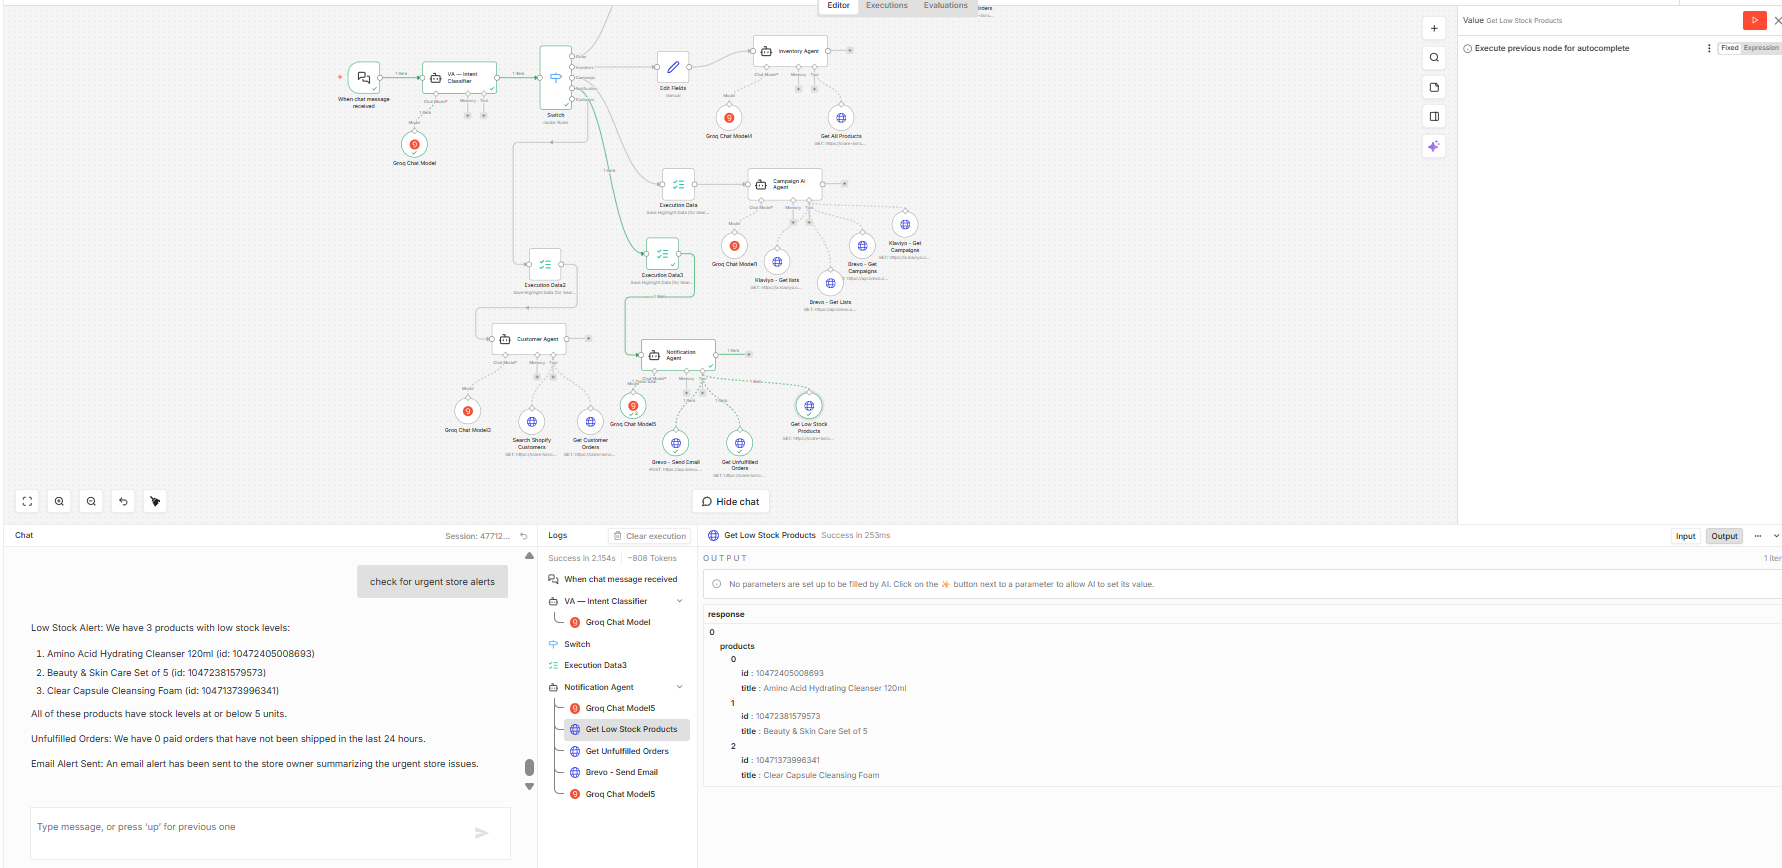
Task: Click the red execute node button
Action: point(1754,20)
